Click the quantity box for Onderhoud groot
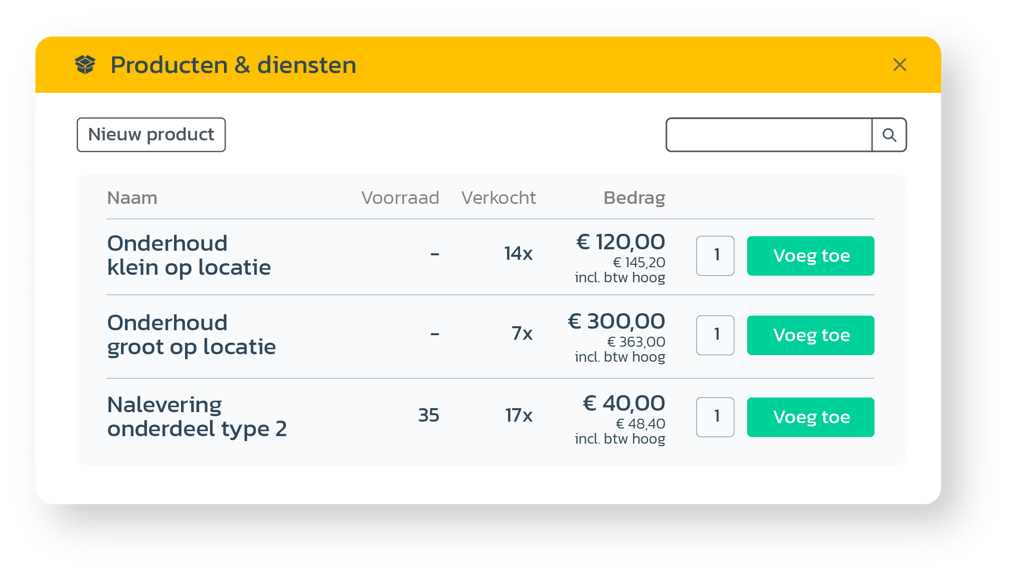The width and height of the screenshot is (1013, 576). click(714, 335)
